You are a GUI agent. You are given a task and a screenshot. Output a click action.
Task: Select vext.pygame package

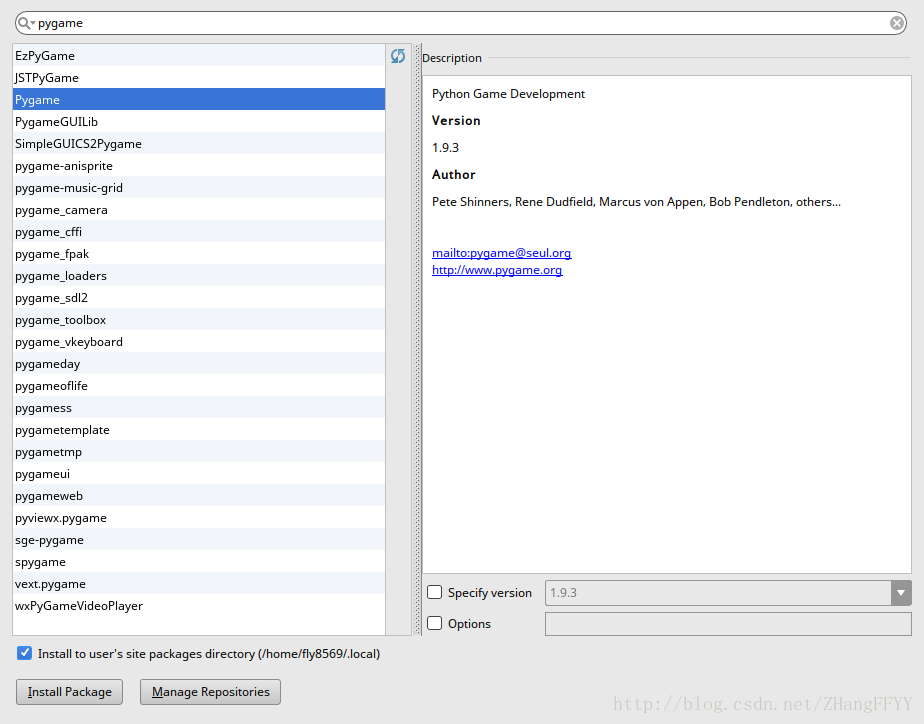(x=199, y=583)
